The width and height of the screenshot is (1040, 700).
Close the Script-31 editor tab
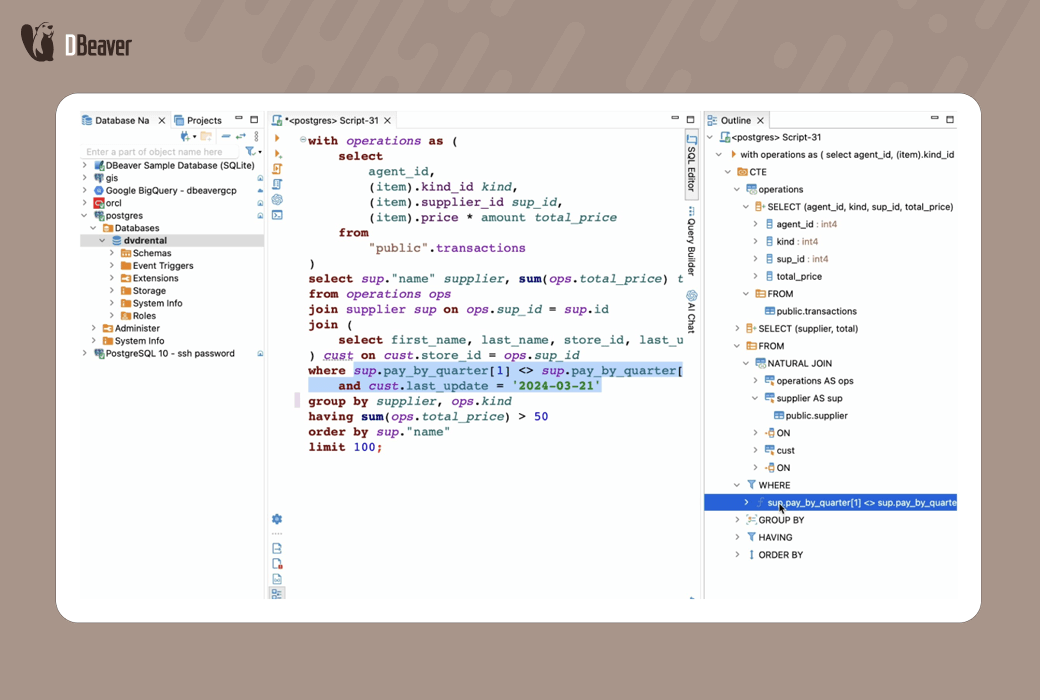[x=389, y=120]
